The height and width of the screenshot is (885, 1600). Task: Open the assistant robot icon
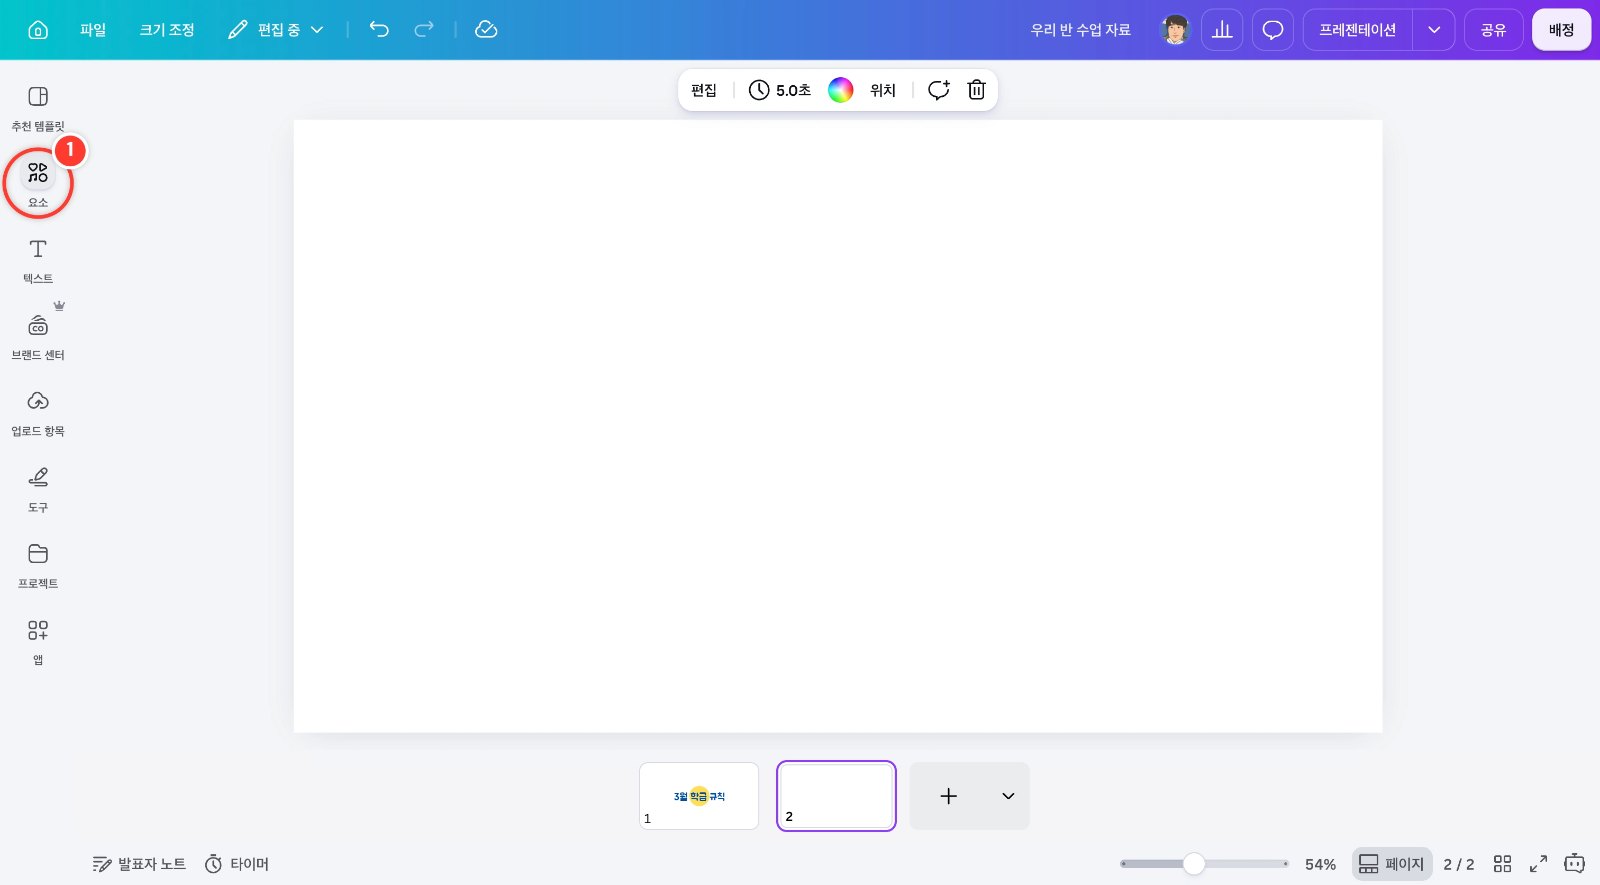tap(1575, 863)
